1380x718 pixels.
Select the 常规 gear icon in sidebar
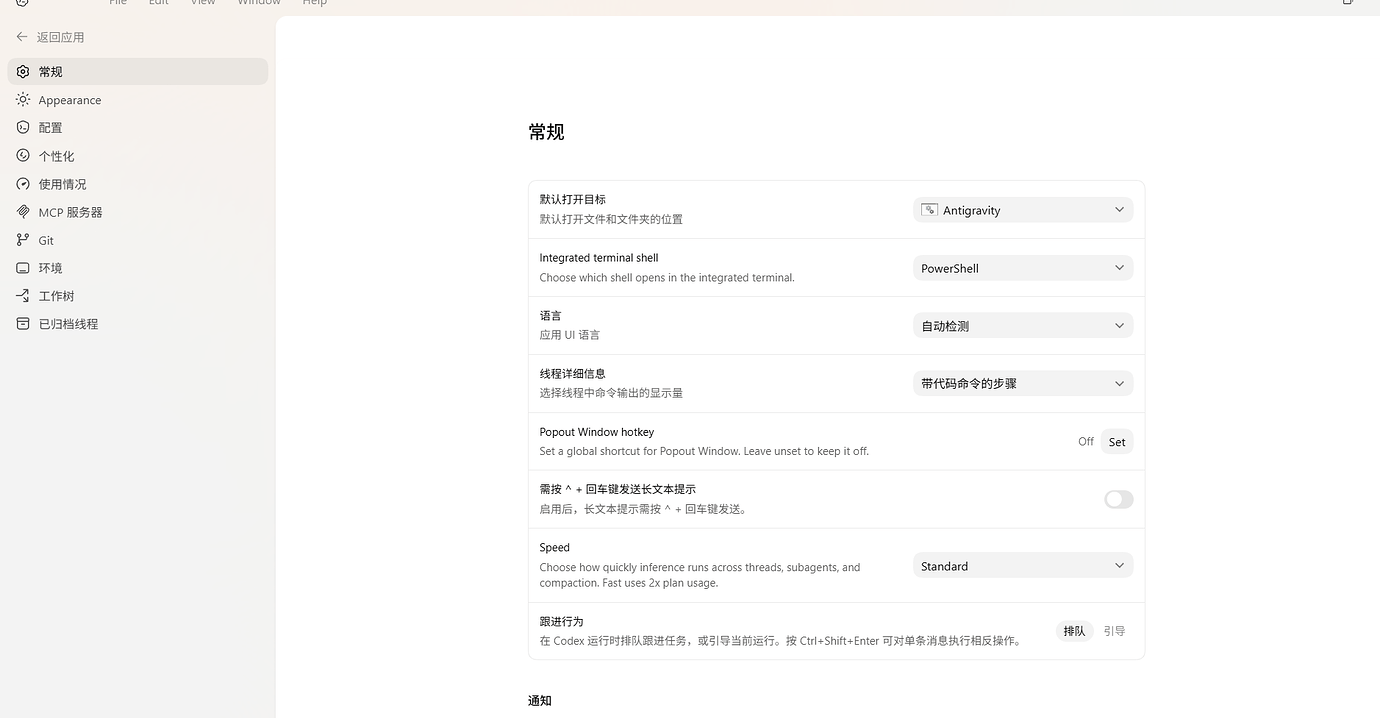coord(23,72)
